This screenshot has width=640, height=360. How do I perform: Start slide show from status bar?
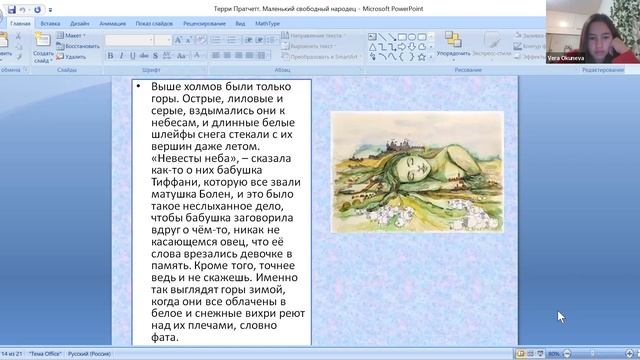point(540,353)
